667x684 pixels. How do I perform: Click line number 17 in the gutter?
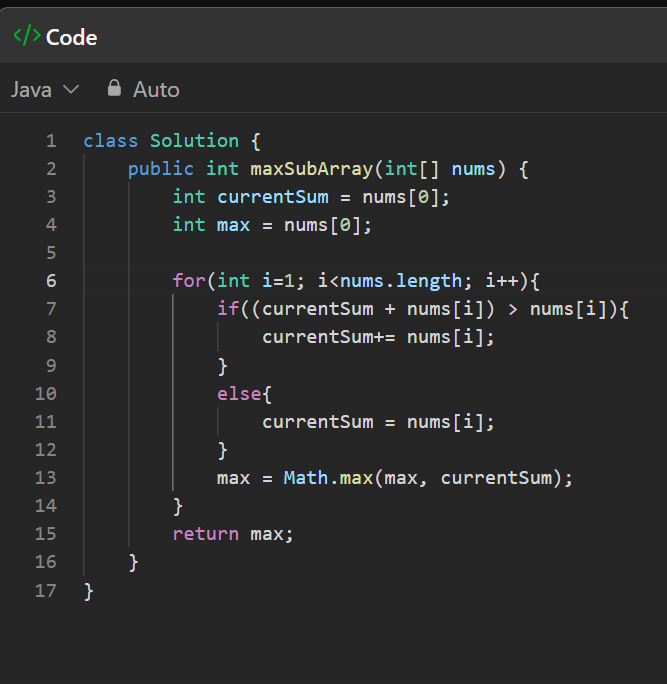pos(46,591)
